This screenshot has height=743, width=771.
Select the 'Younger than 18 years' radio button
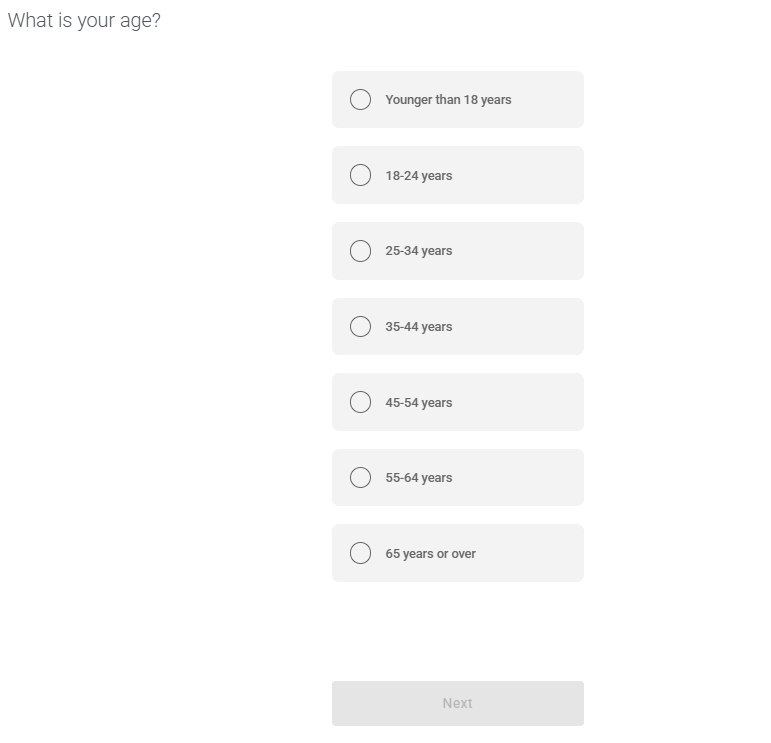[x=361, y=100]
